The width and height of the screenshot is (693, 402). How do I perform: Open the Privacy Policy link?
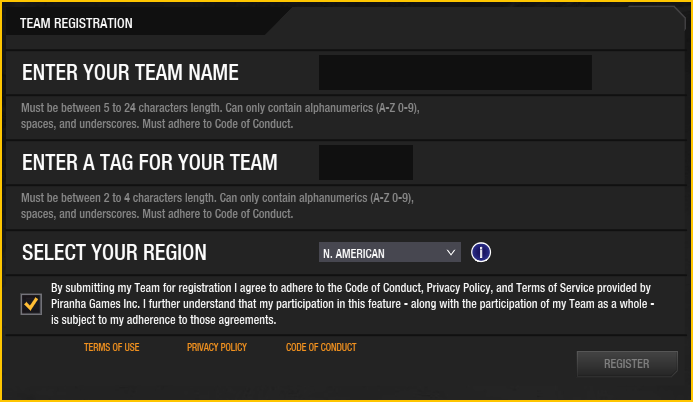216,348
